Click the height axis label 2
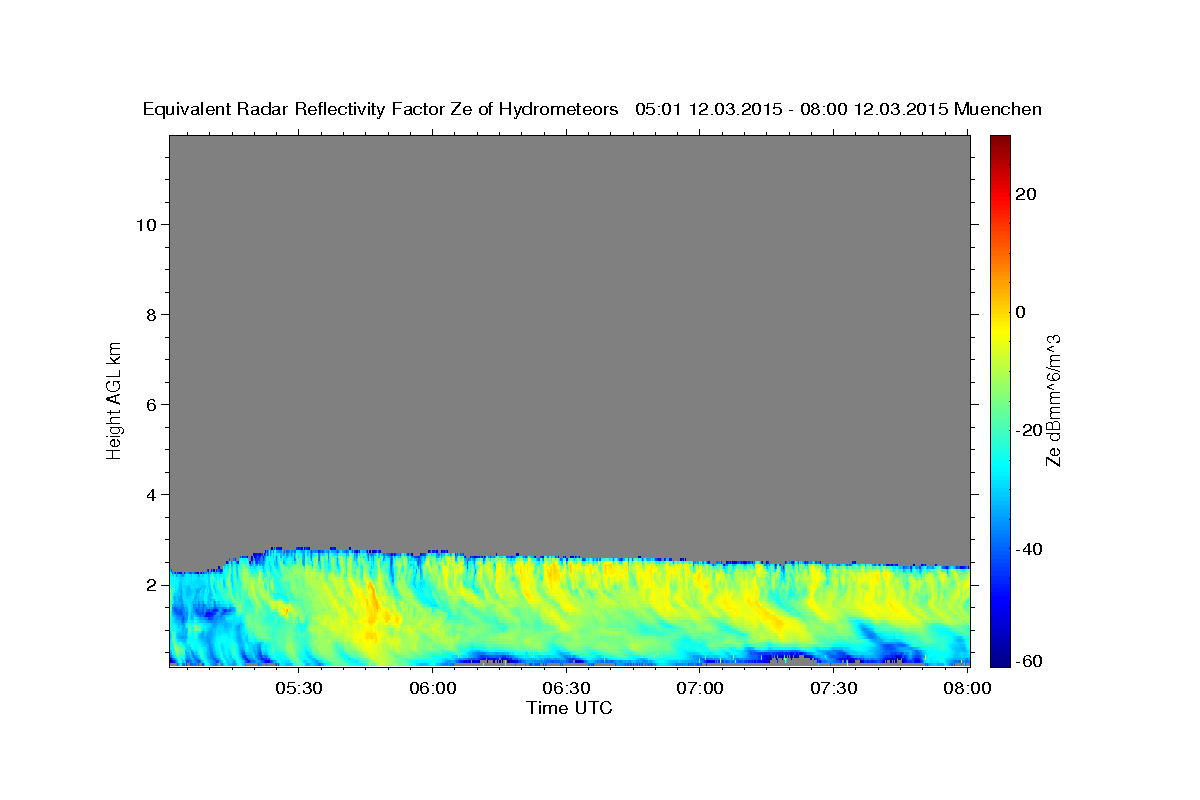The width and height of the screenshot is (1200, 800). (x=150, y=584)
